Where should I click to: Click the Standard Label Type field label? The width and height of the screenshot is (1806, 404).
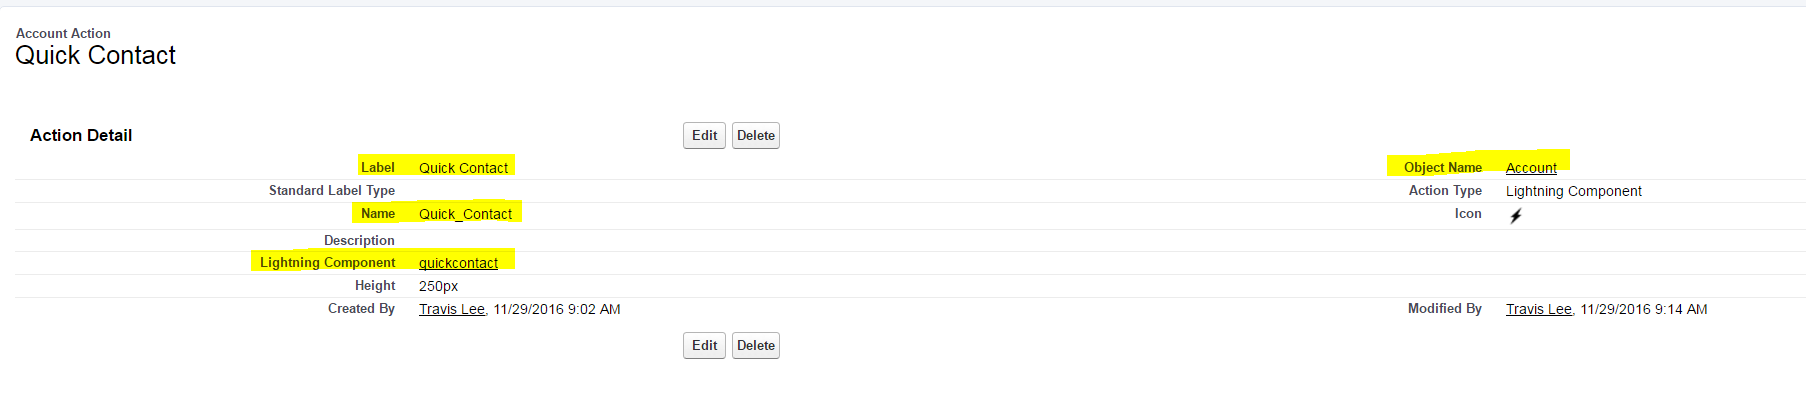331,191
